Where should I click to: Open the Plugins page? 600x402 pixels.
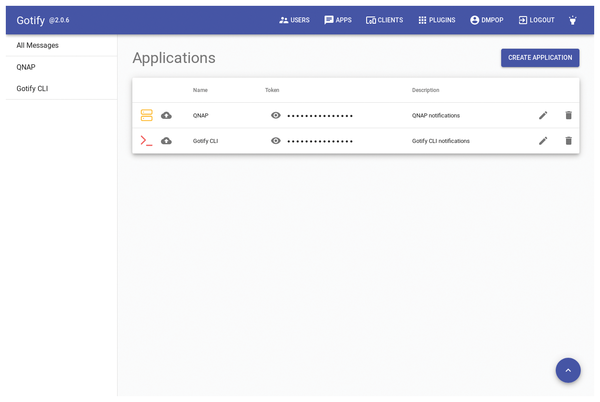tap(437, 20)
